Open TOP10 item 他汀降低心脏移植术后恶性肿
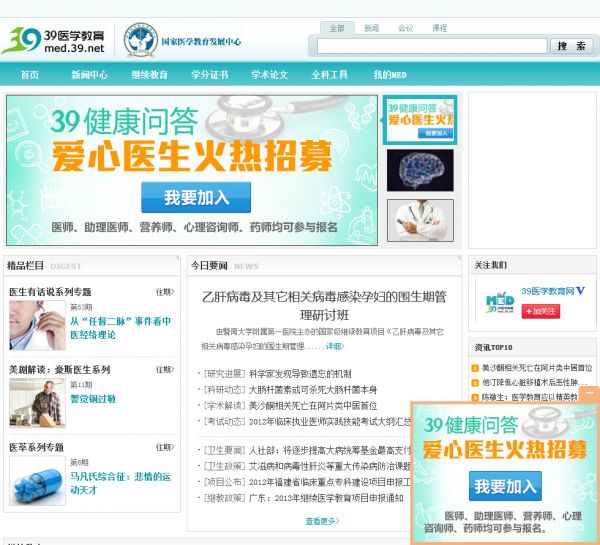The height and width of the screenshot is (545, 600). pos(534,382)
